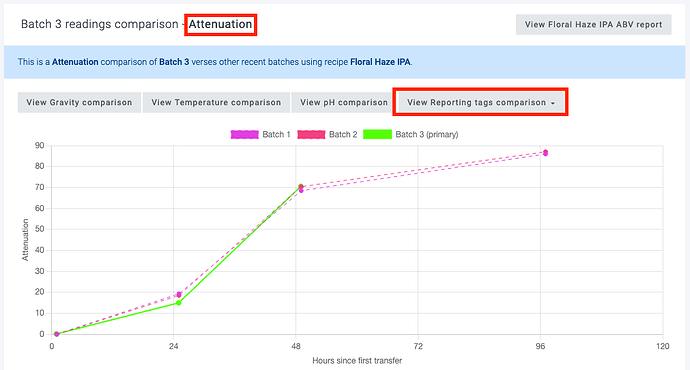
Task: Click the Batch 2 legend label
Action: pos(343,135)
